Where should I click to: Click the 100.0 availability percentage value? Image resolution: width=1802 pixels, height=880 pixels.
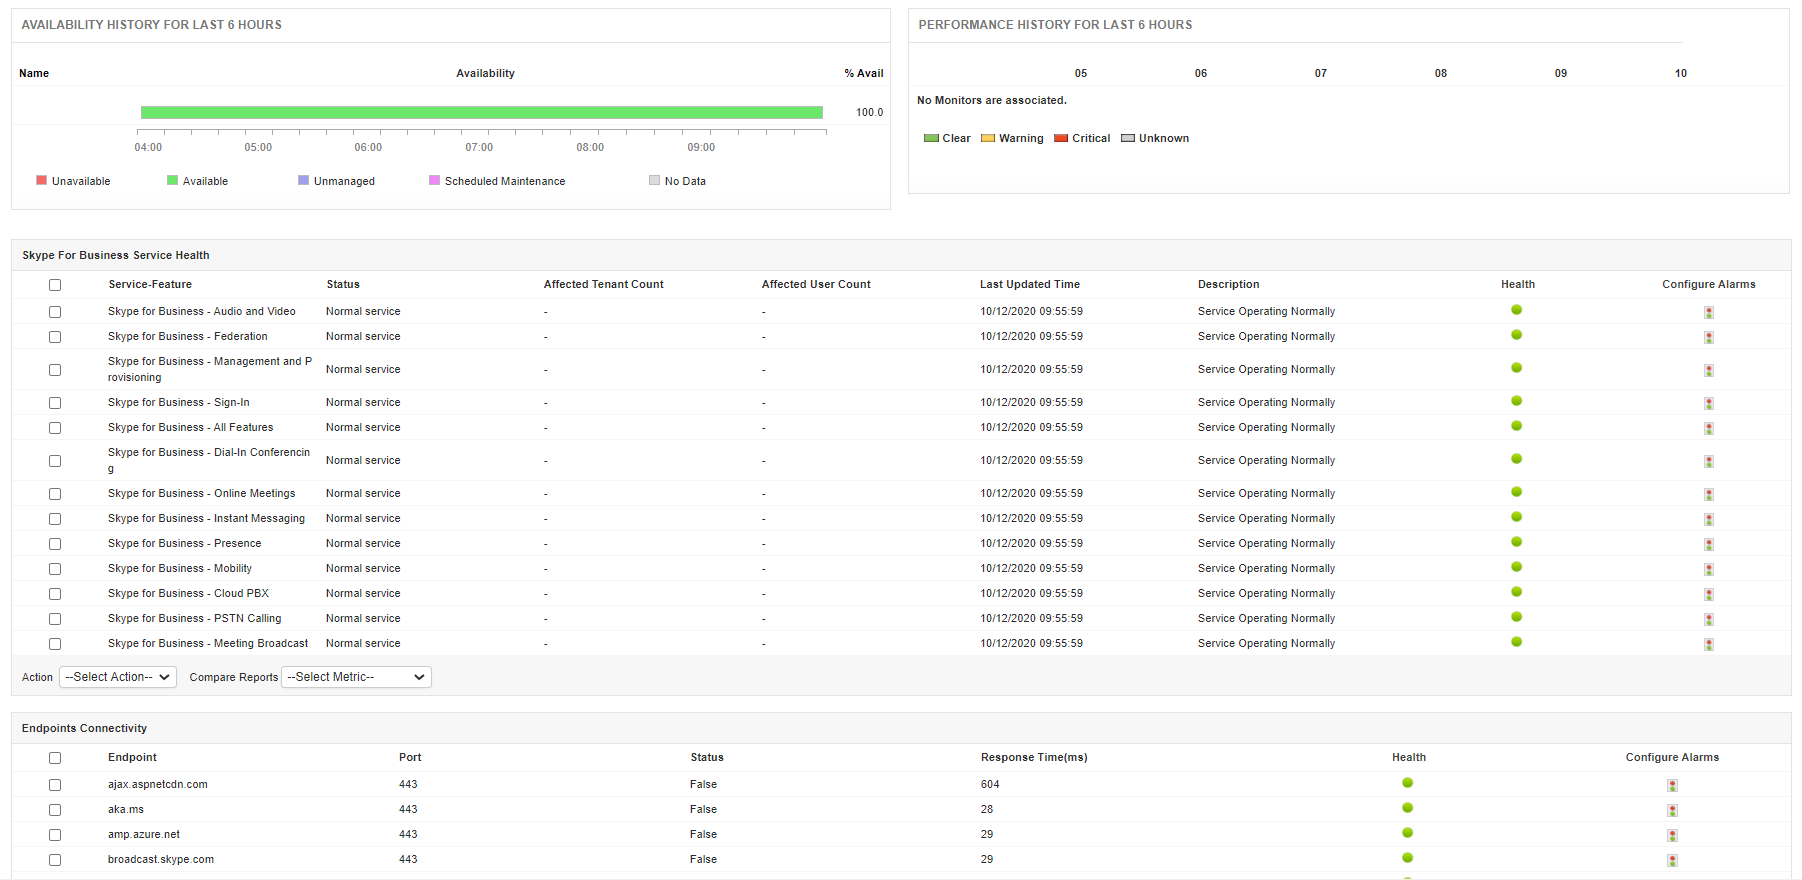coord(869,112)
